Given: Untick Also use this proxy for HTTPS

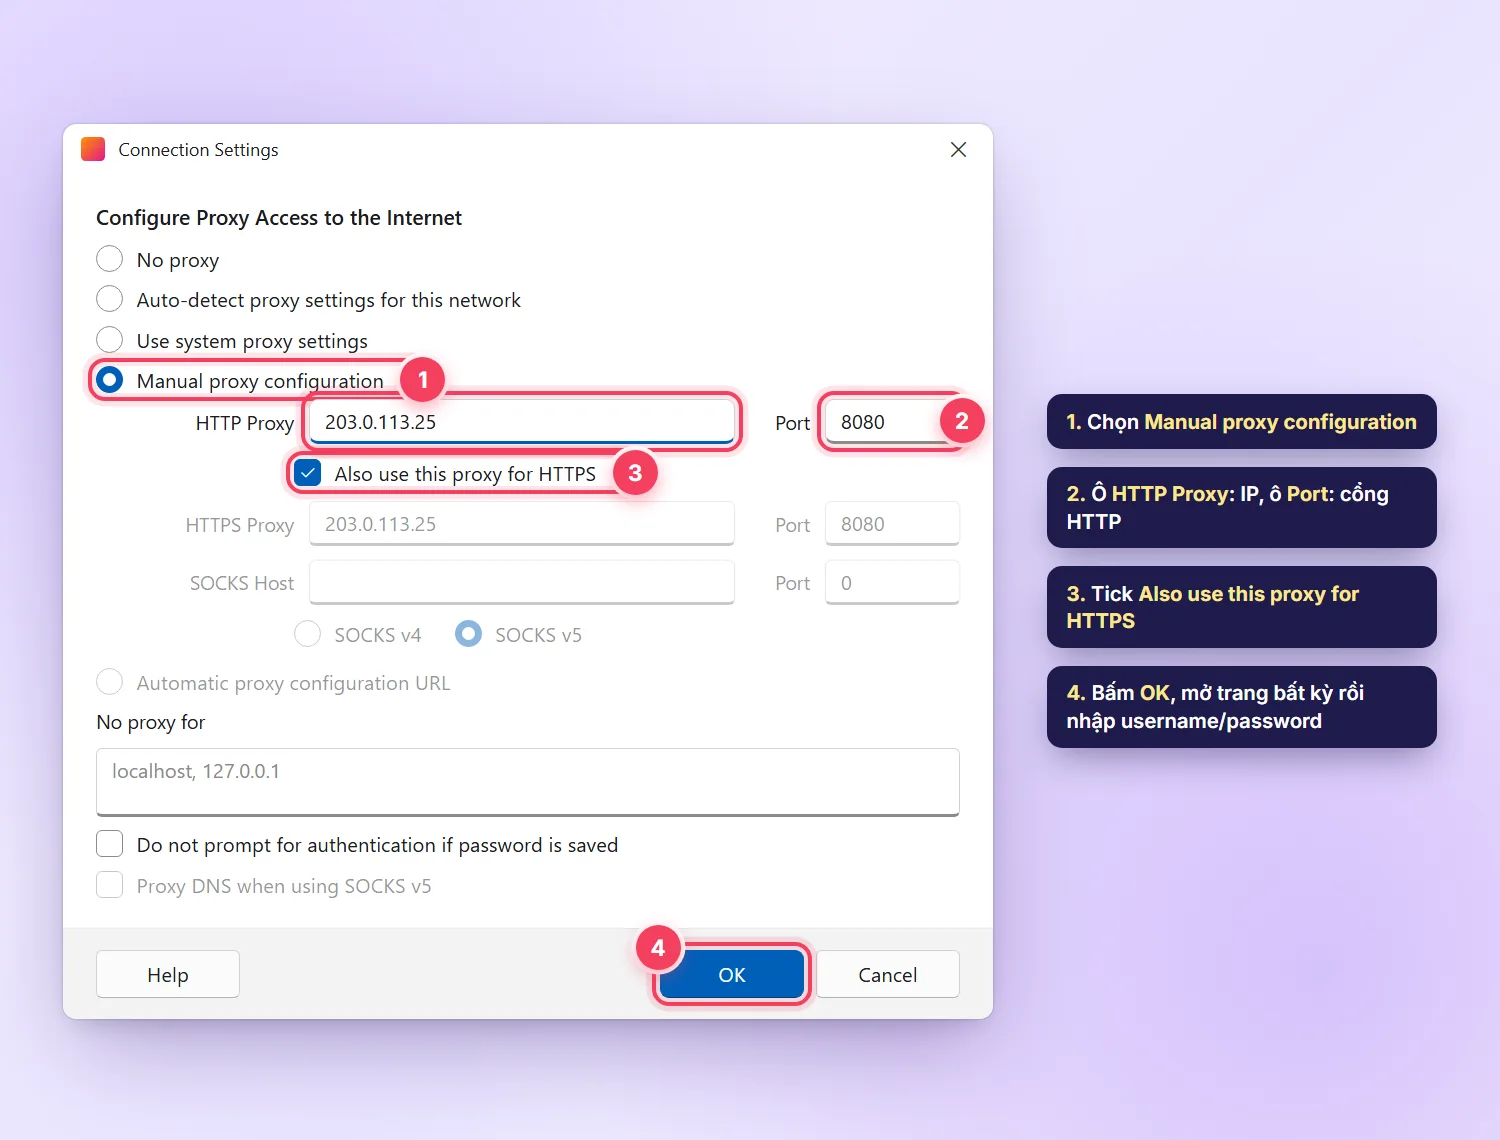Looking at the screenshot, I should click(x=308, y=473).
